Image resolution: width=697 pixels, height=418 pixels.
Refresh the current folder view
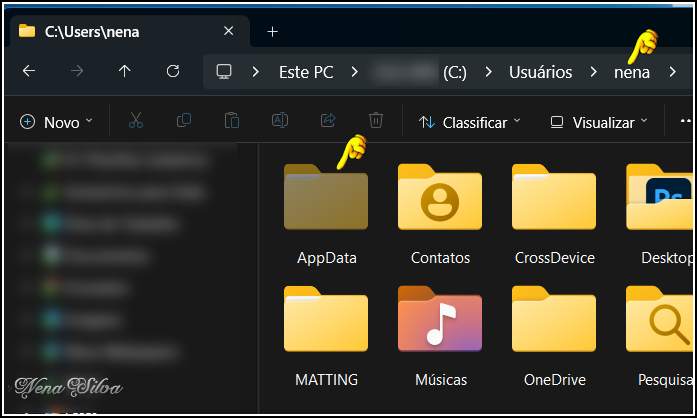tap(173, 72)
